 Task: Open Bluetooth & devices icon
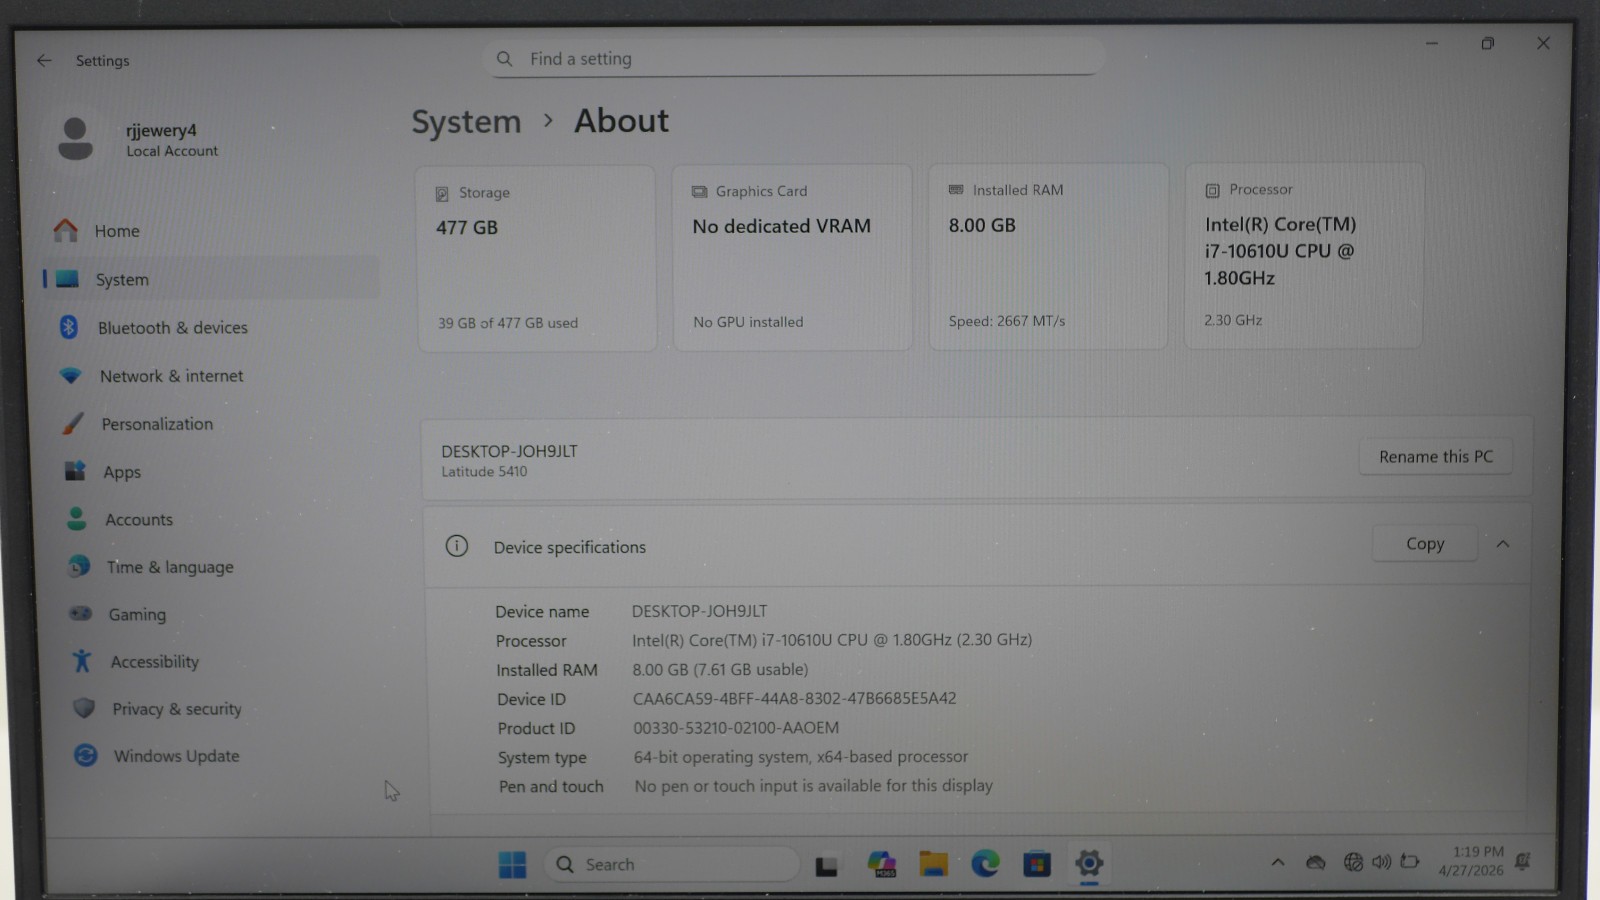click(x=69, y=327)
